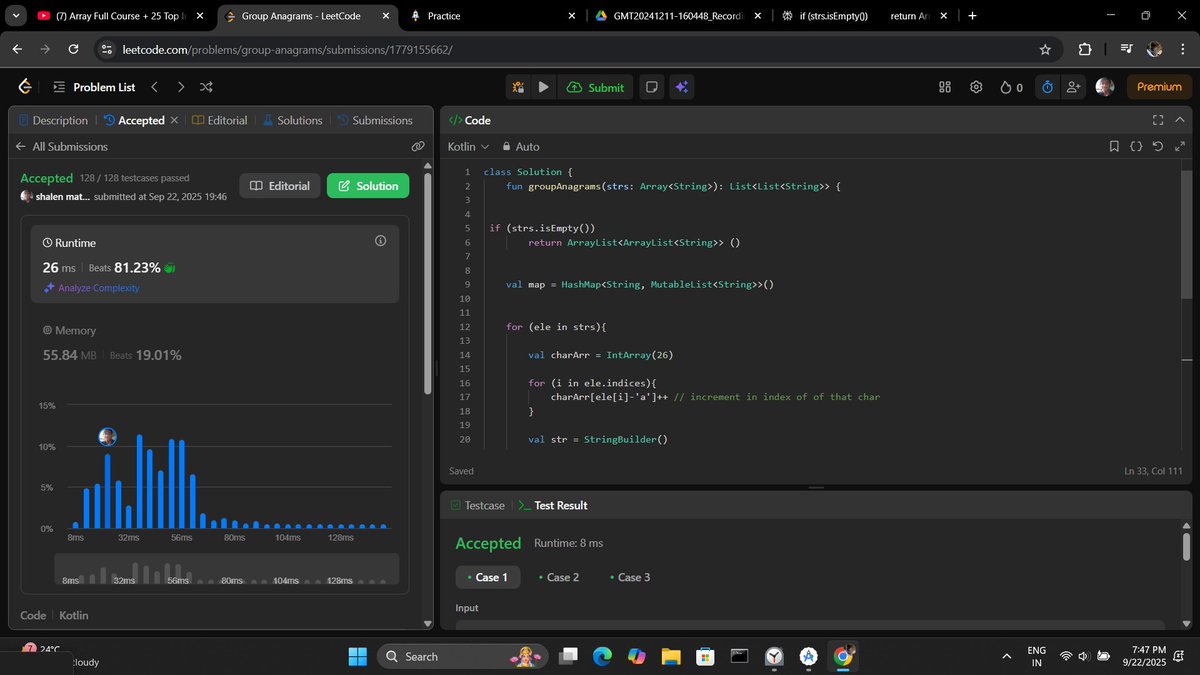Bookmark the code with the bookmark icon

1114,146
